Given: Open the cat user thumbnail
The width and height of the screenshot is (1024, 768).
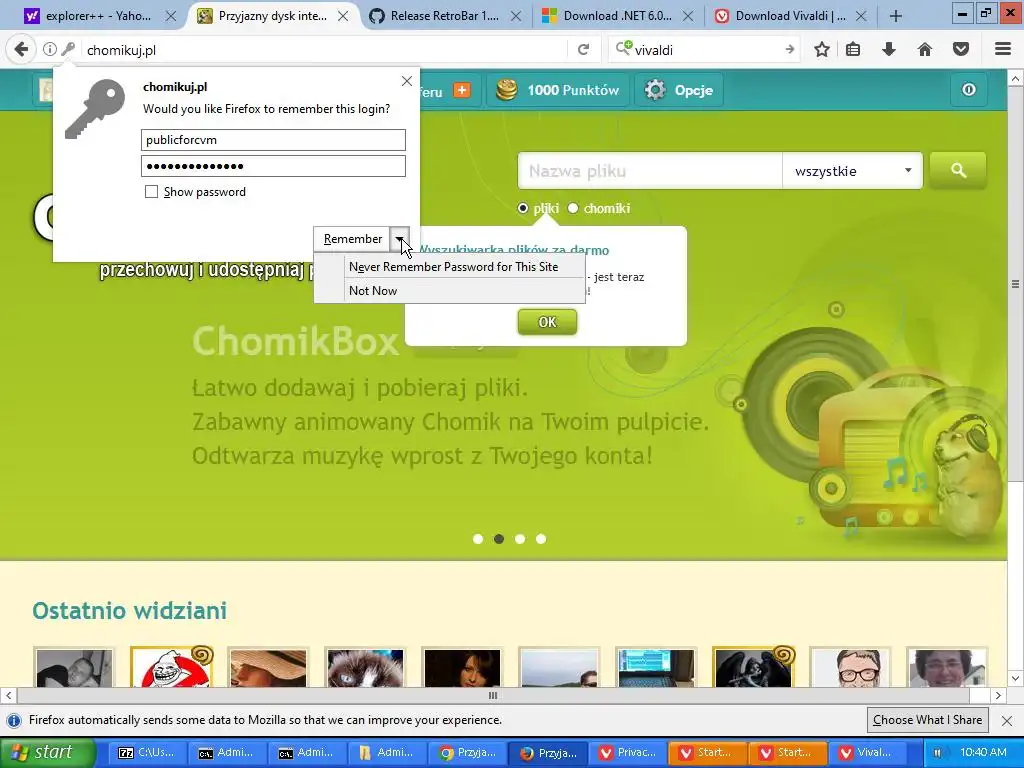Looking at the screenshot, I should [365, 667].
